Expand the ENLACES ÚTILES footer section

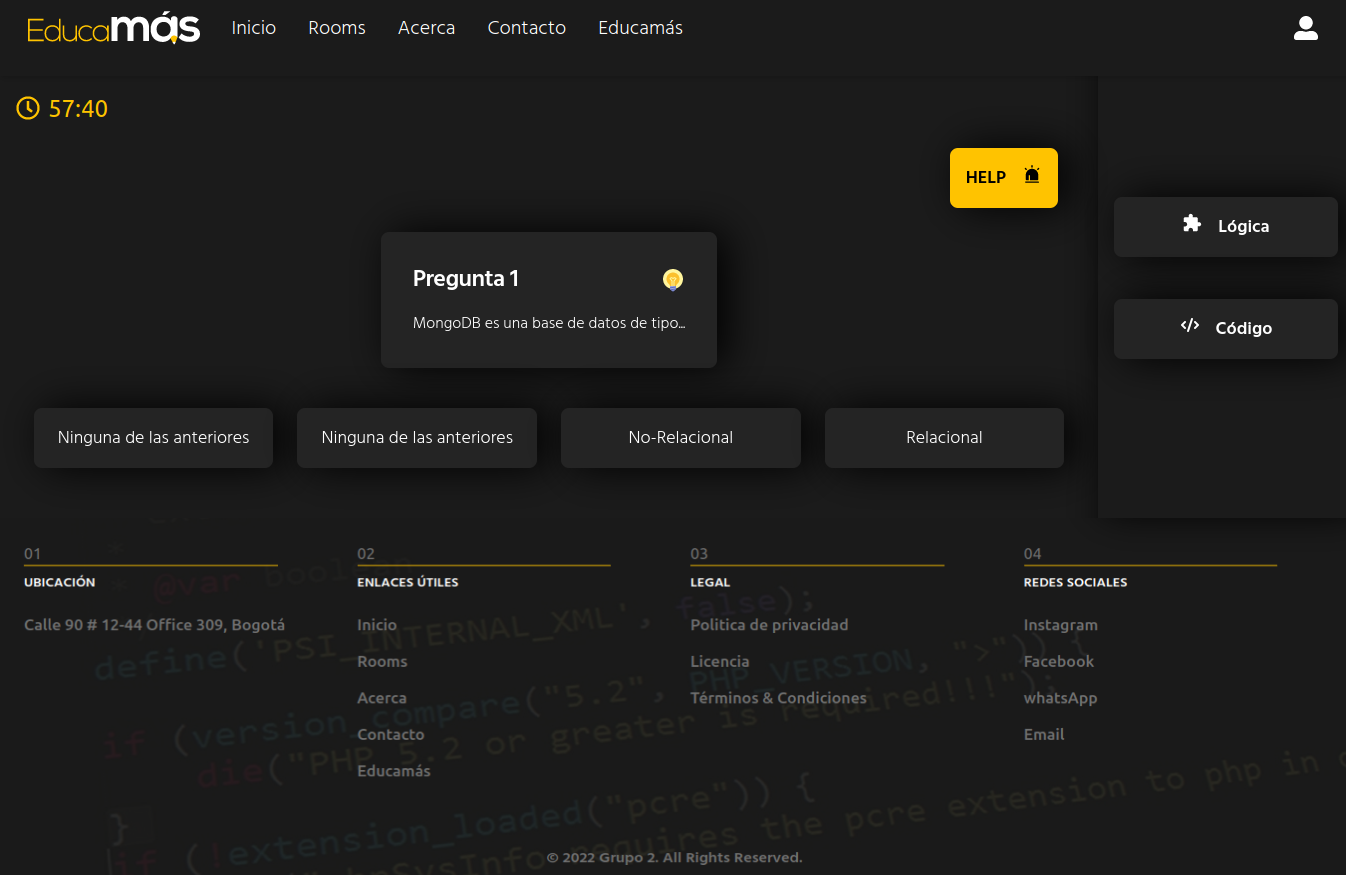pyautogui.click(x=407, y=582)
